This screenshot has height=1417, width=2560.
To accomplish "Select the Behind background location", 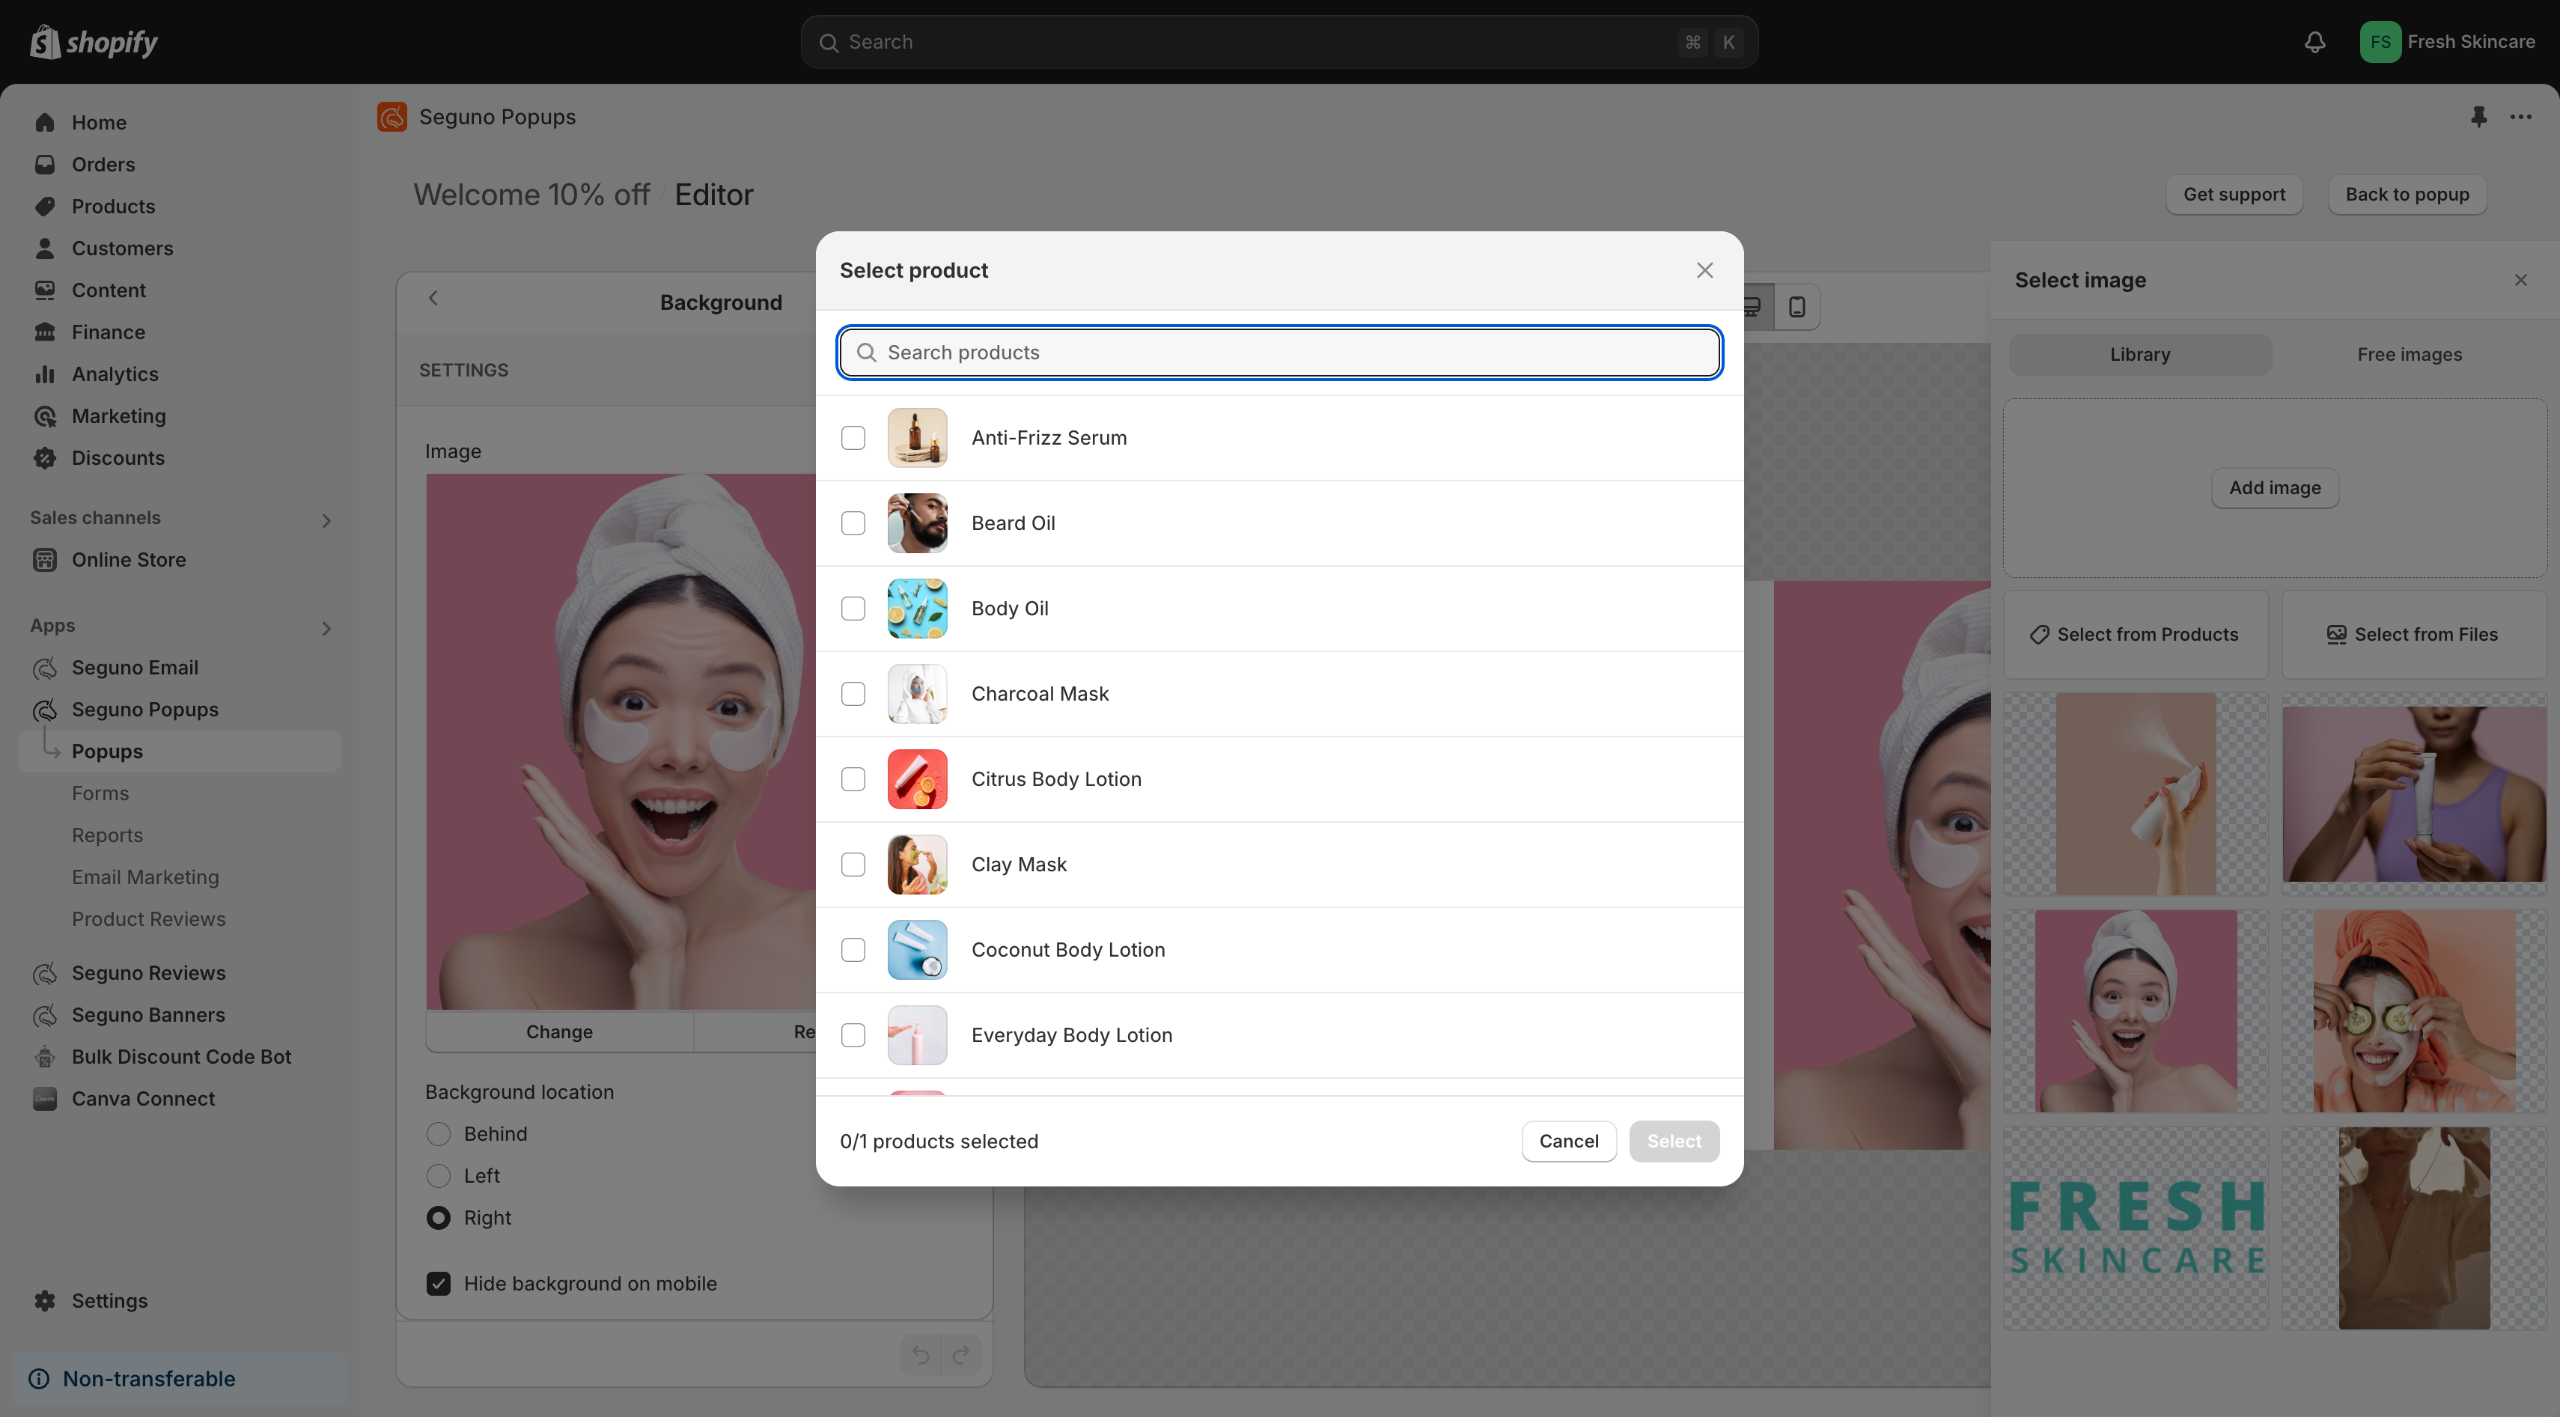I will [438, 1134].
